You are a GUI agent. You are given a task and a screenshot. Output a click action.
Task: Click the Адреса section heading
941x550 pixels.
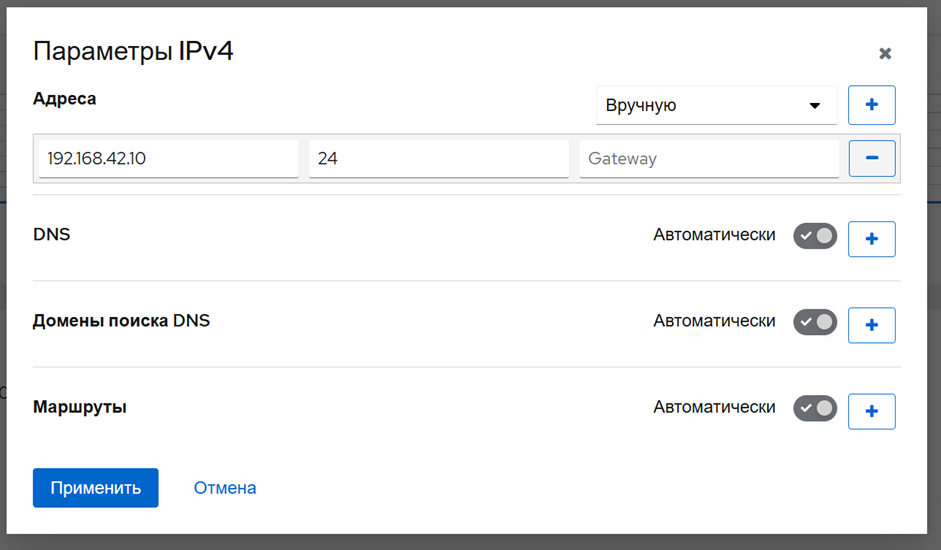pyautogui.click(x=65, y=99)
